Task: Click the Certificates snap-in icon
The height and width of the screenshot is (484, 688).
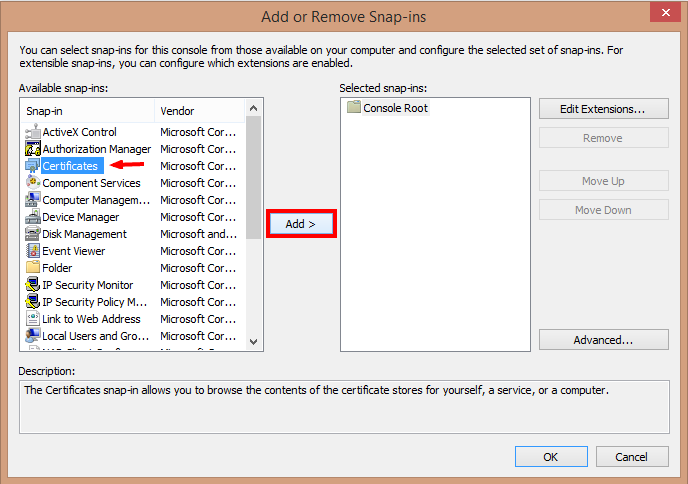Action: point(33,166)
